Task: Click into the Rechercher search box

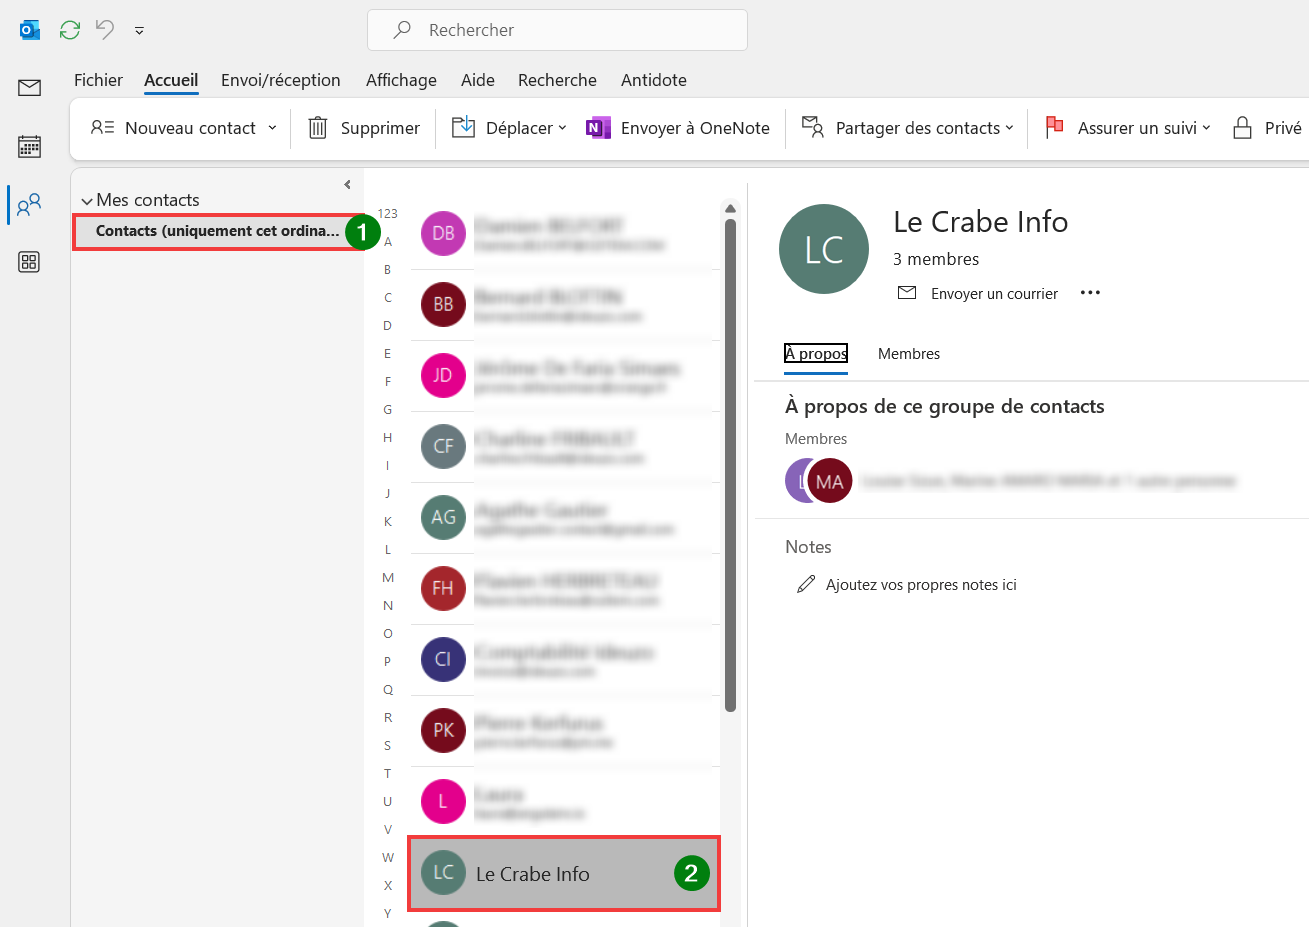Action: coord(557,30)
